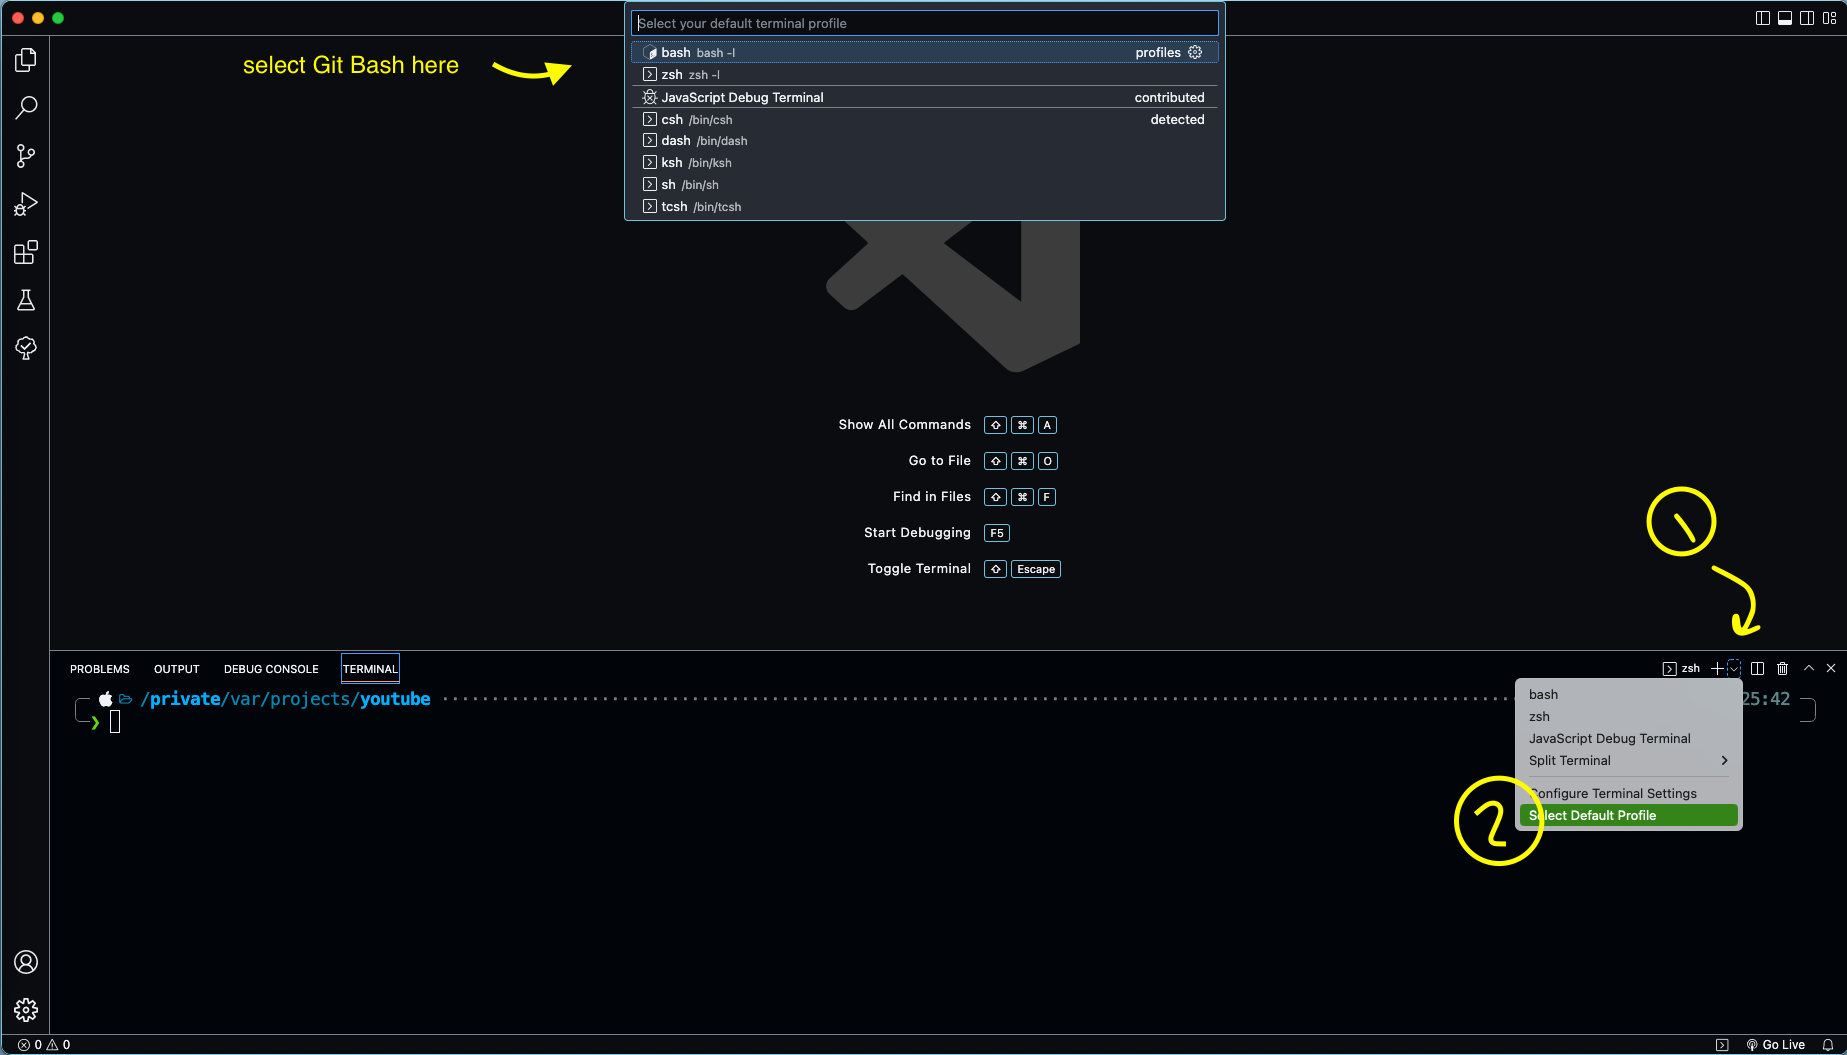Expand the Split Terminal submenu
Screen dimensions: 1847x1055
point(1628,760)
